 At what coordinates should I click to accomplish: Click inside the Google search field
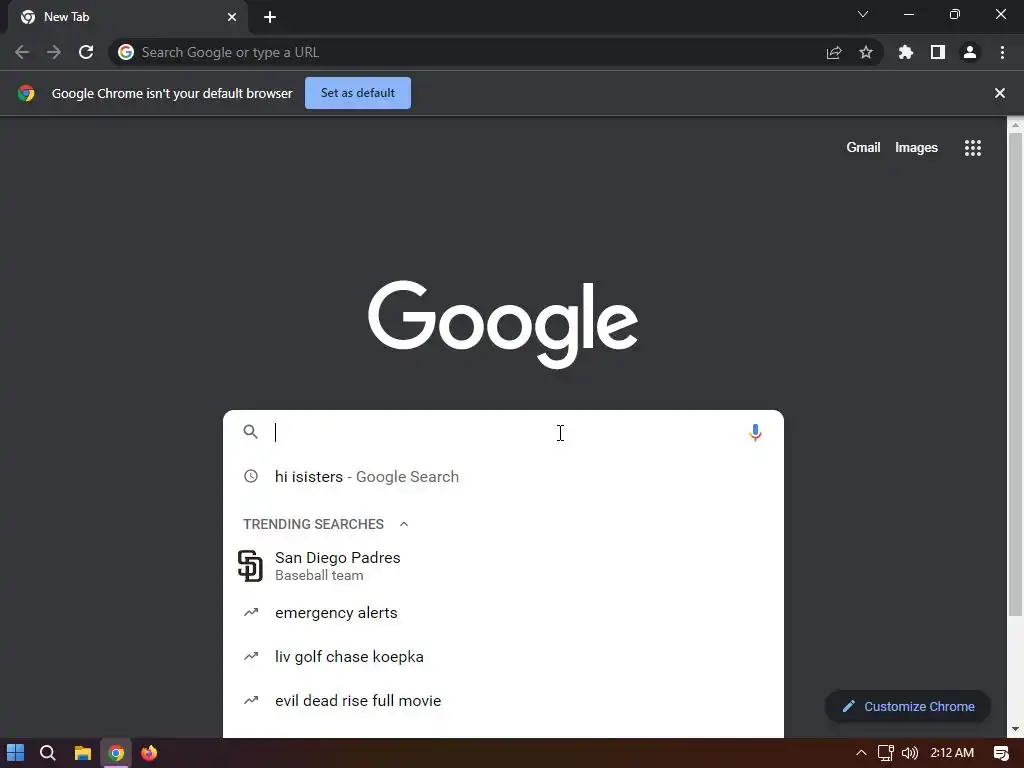[503, 432]
